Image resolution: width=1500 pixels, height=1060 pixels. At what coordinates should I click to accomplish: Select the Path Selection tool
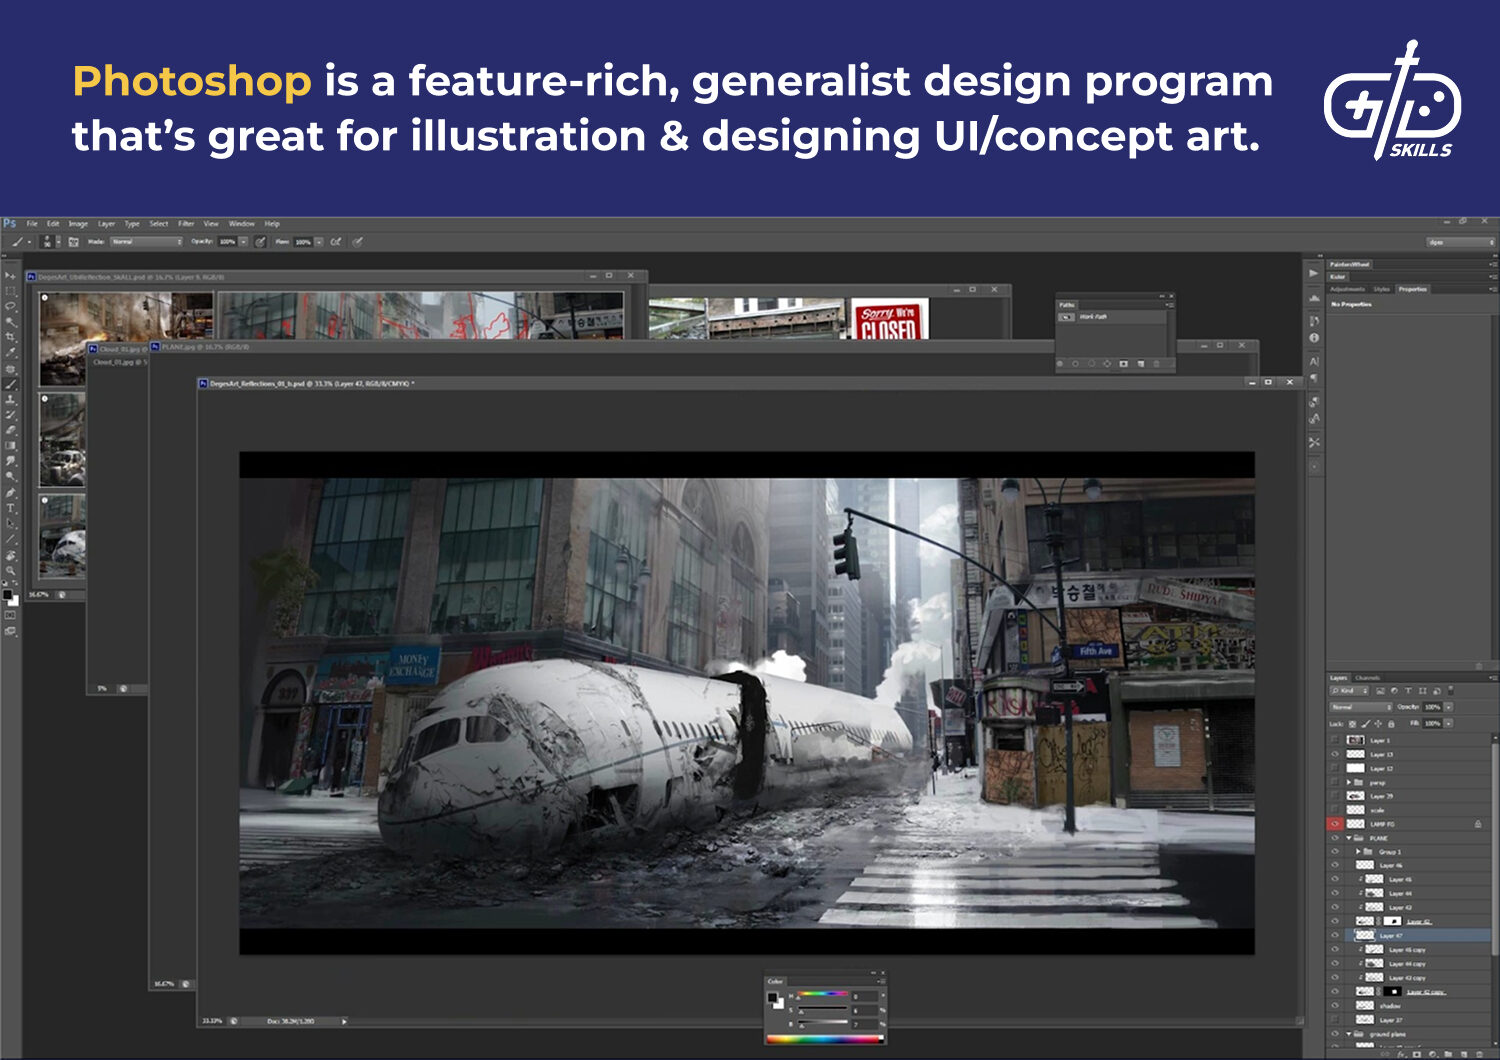tap(10, 524)
